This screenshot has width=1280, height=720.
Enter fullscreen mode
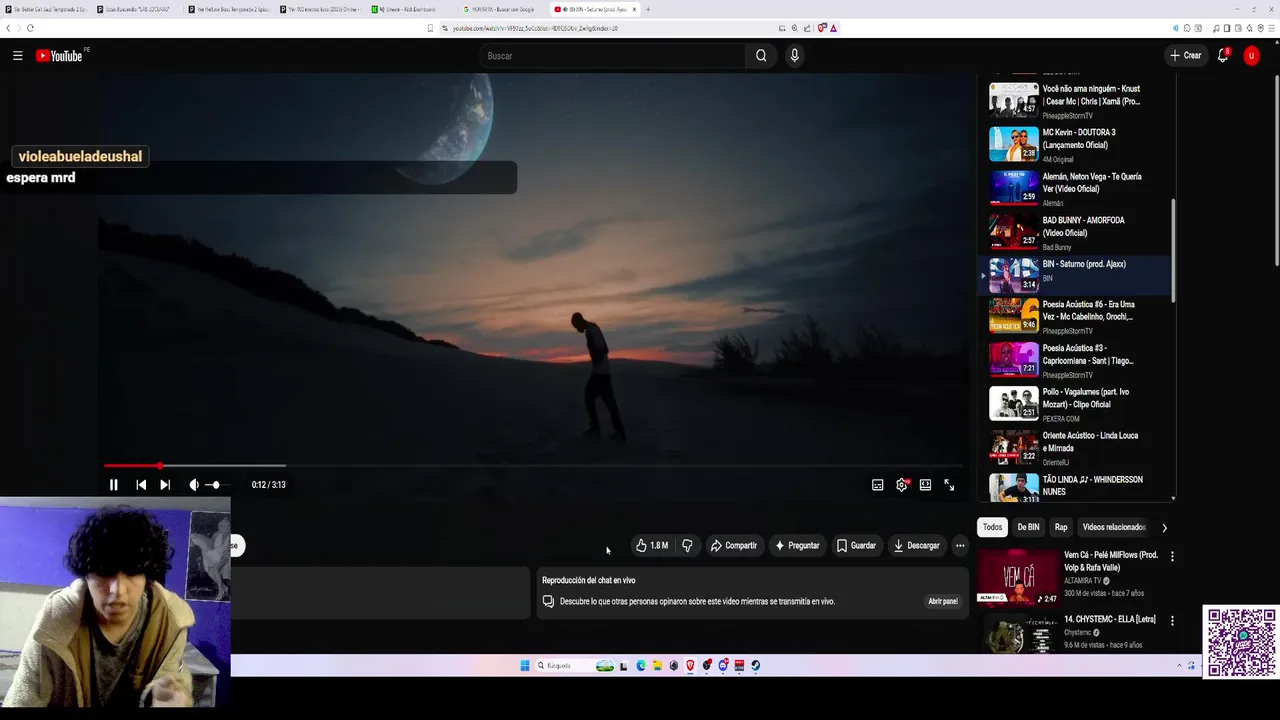[949, 485]
